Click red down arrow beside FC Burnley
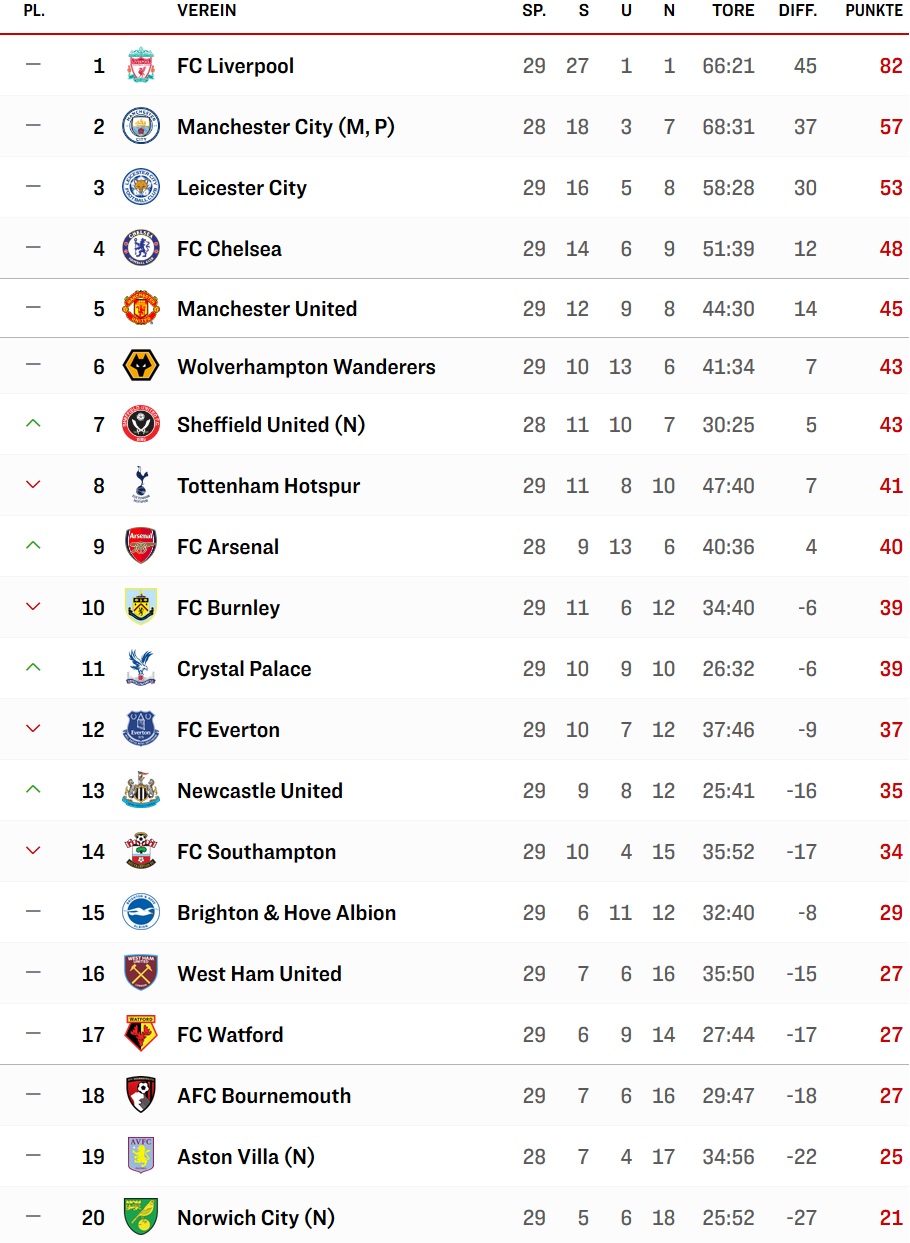This screenshot has width=910, height=1243. pos(33,607)
